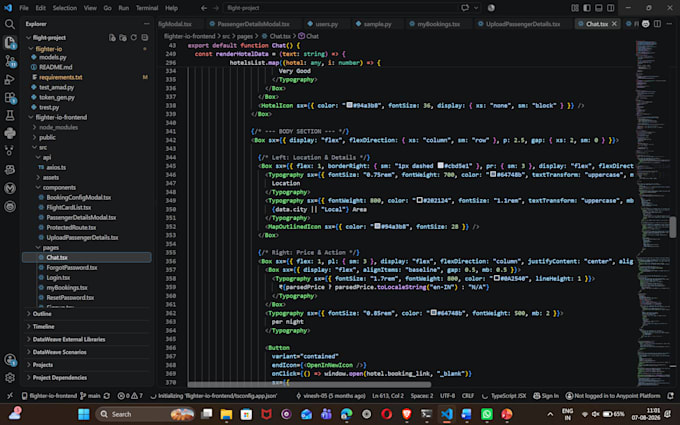Collapse the components folder
The image size is (680, 425).
point(38,187)
